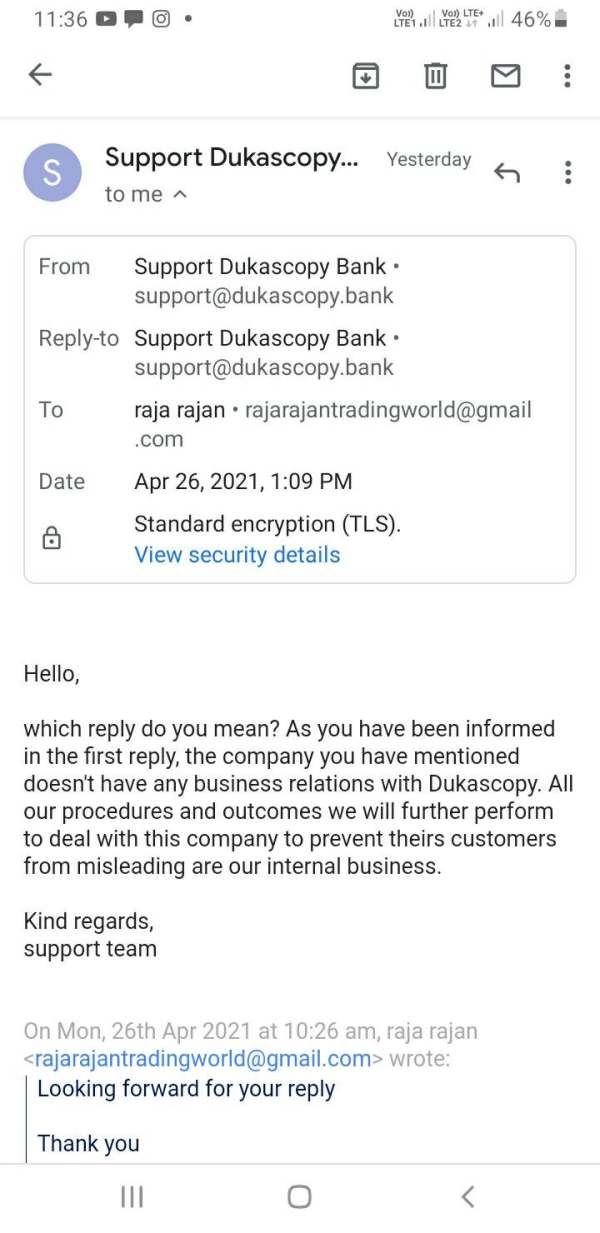Tap the Yesterday timestamp in header
This screenshot has height=1233, width=600.
click(x=429, y=160)
